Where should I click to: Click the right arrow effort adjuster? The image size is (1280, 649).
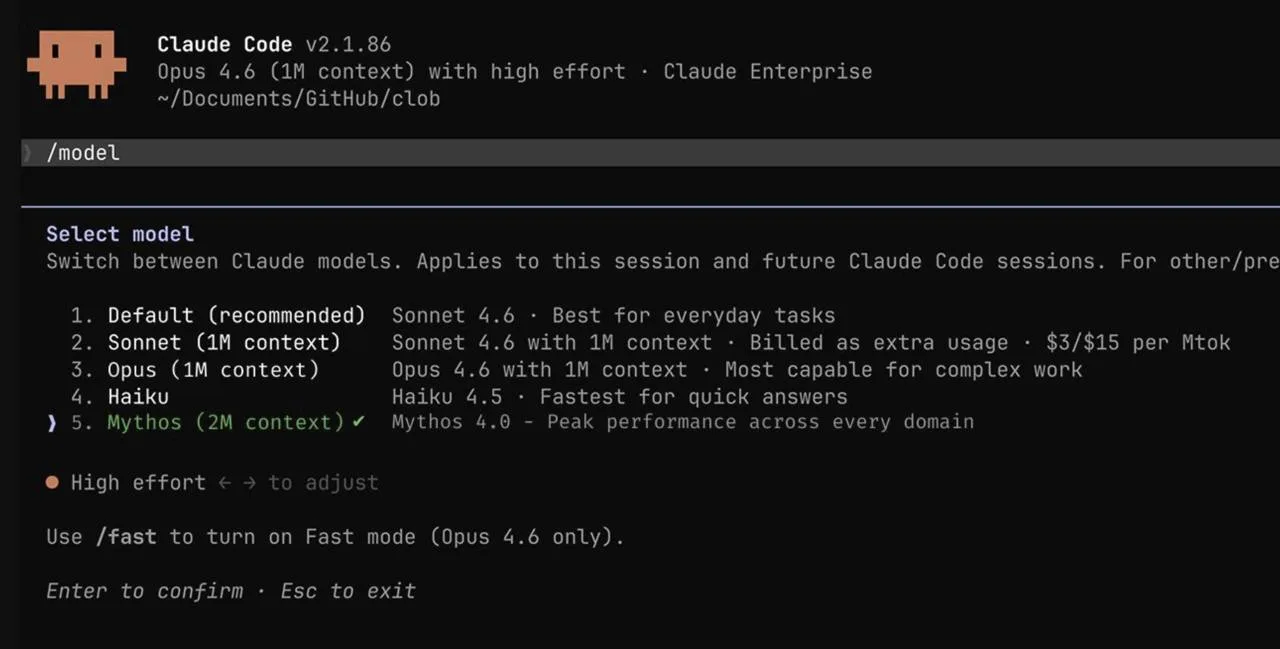pos(249,483)
